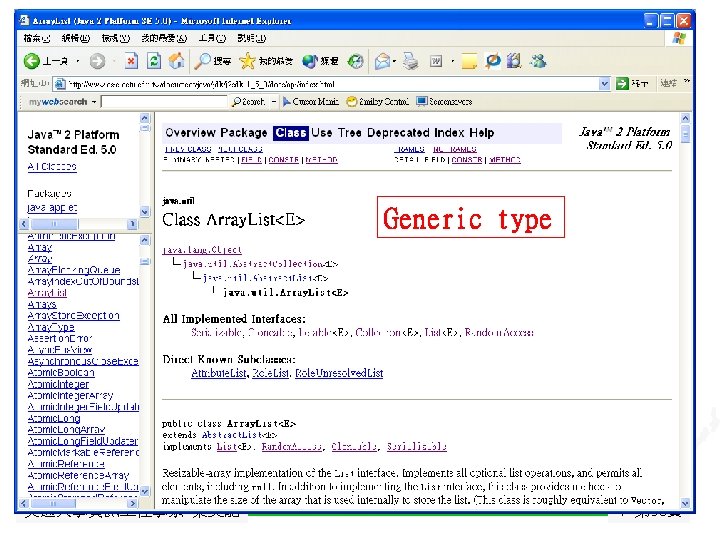Open the dropdown arrow after mywebsearch Search
This screenshot has width=720, height=540.
coord(274,101)
